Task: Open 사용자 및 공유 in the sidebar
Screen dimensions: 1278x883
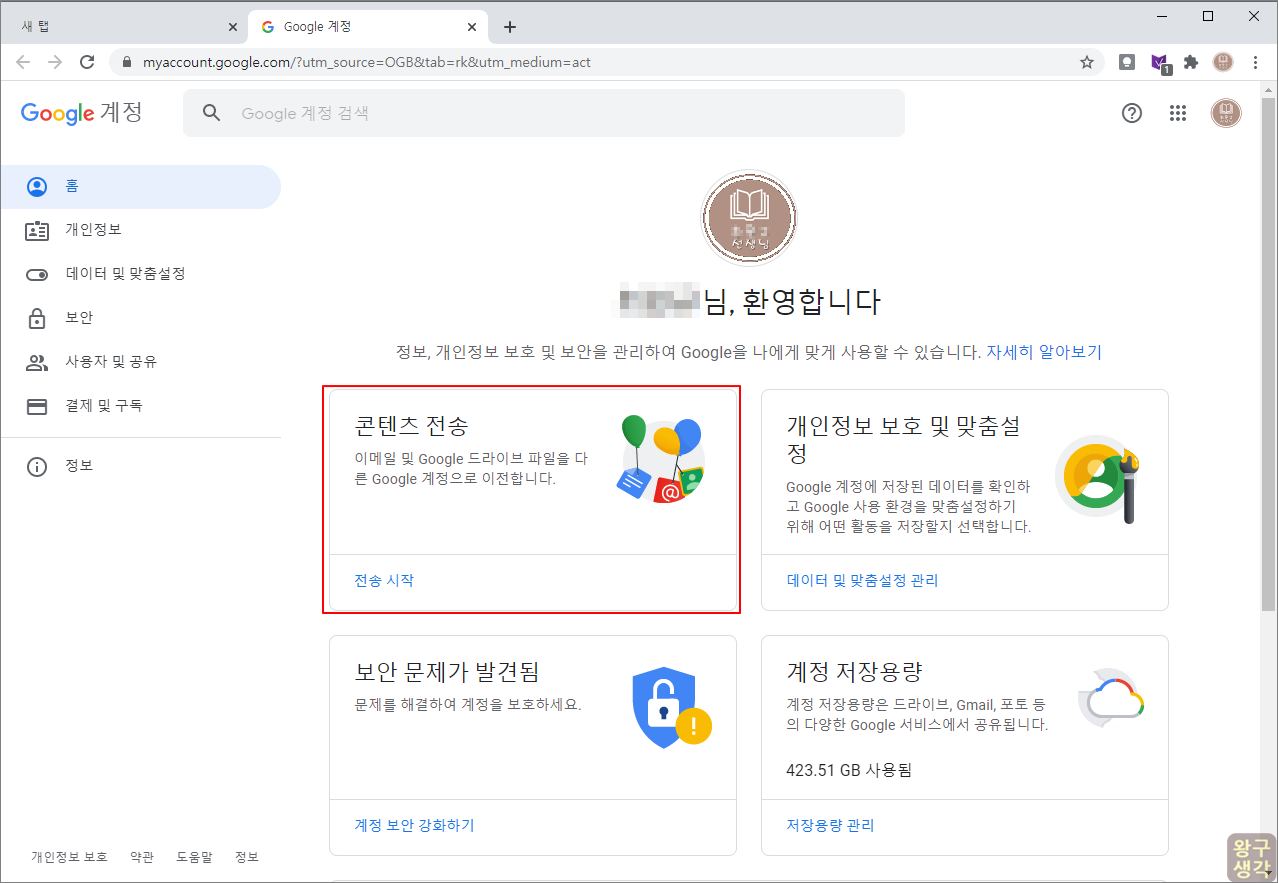Action: click(x=140, y=362)
